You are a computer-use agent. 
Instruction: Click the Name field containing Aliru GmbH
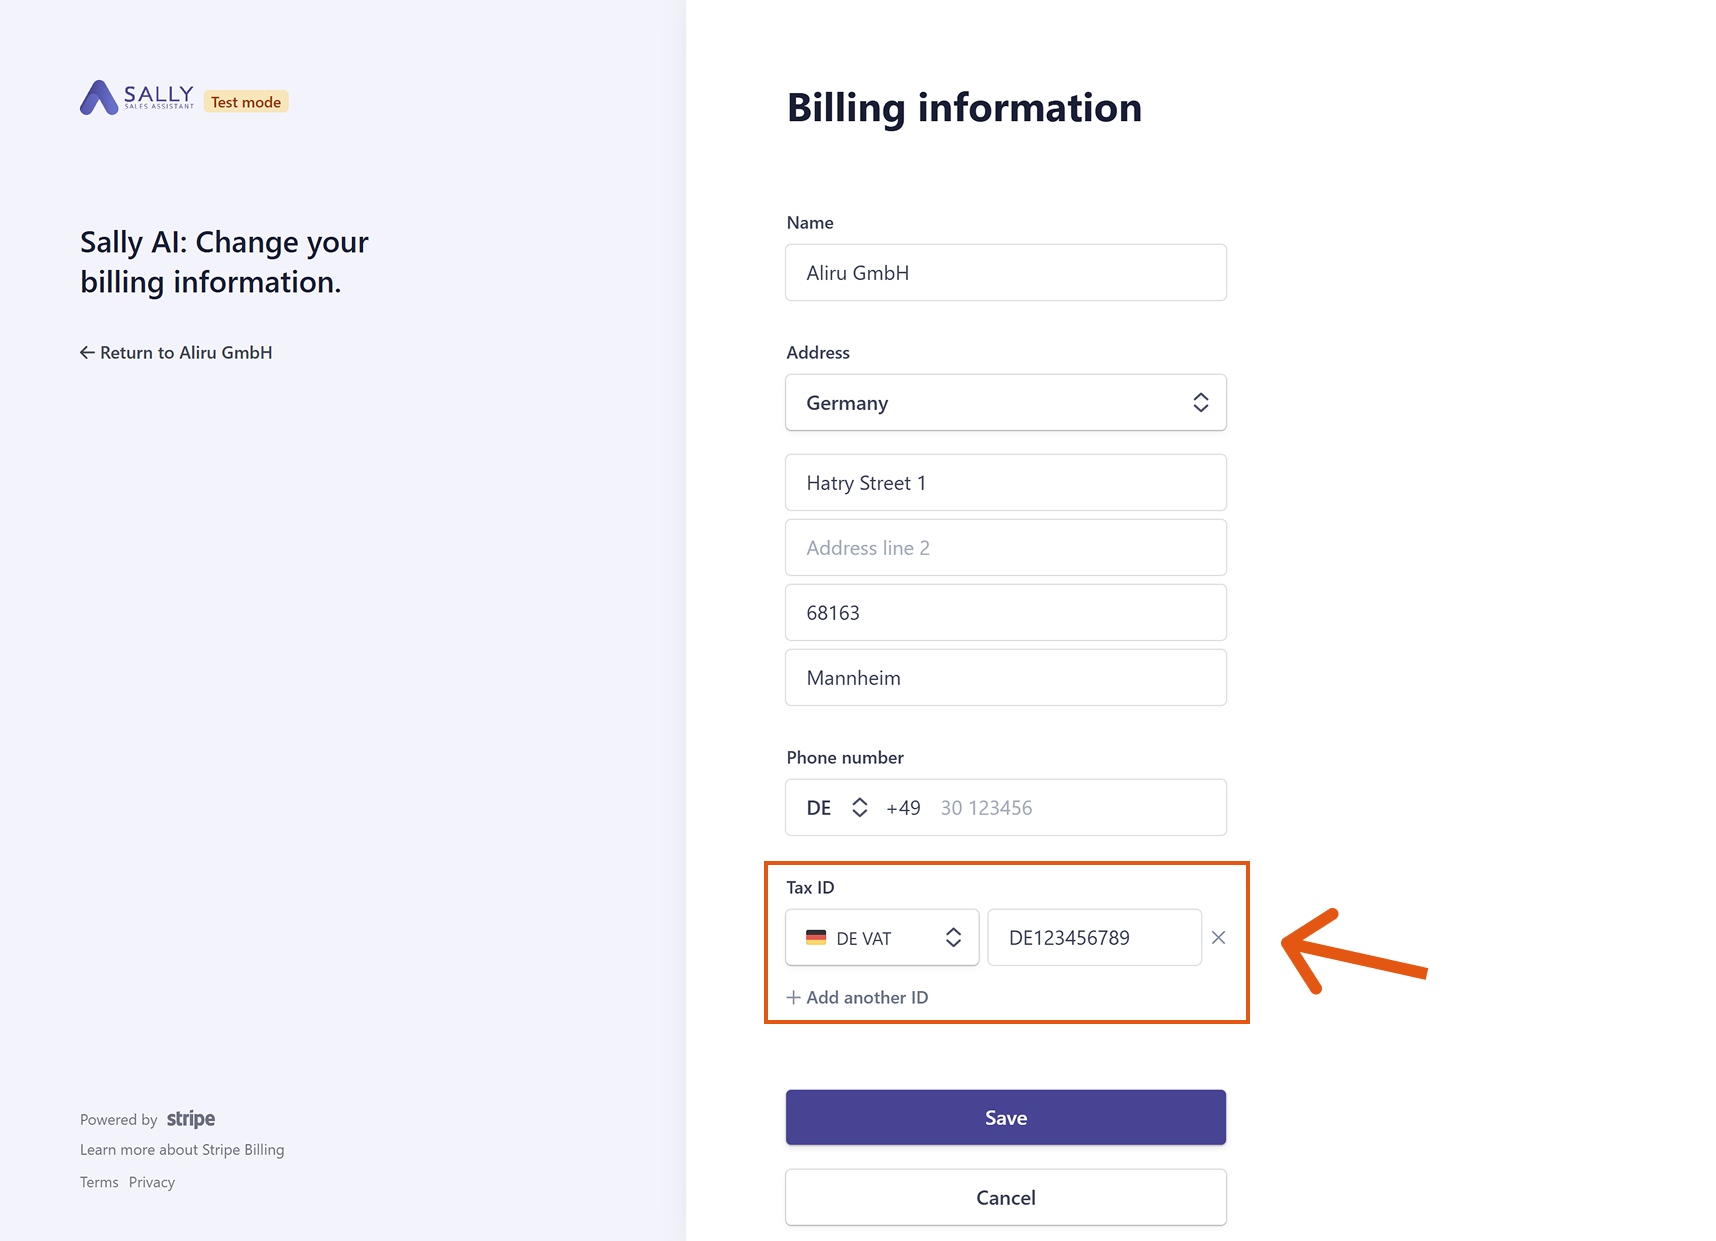coord(1006,272)
